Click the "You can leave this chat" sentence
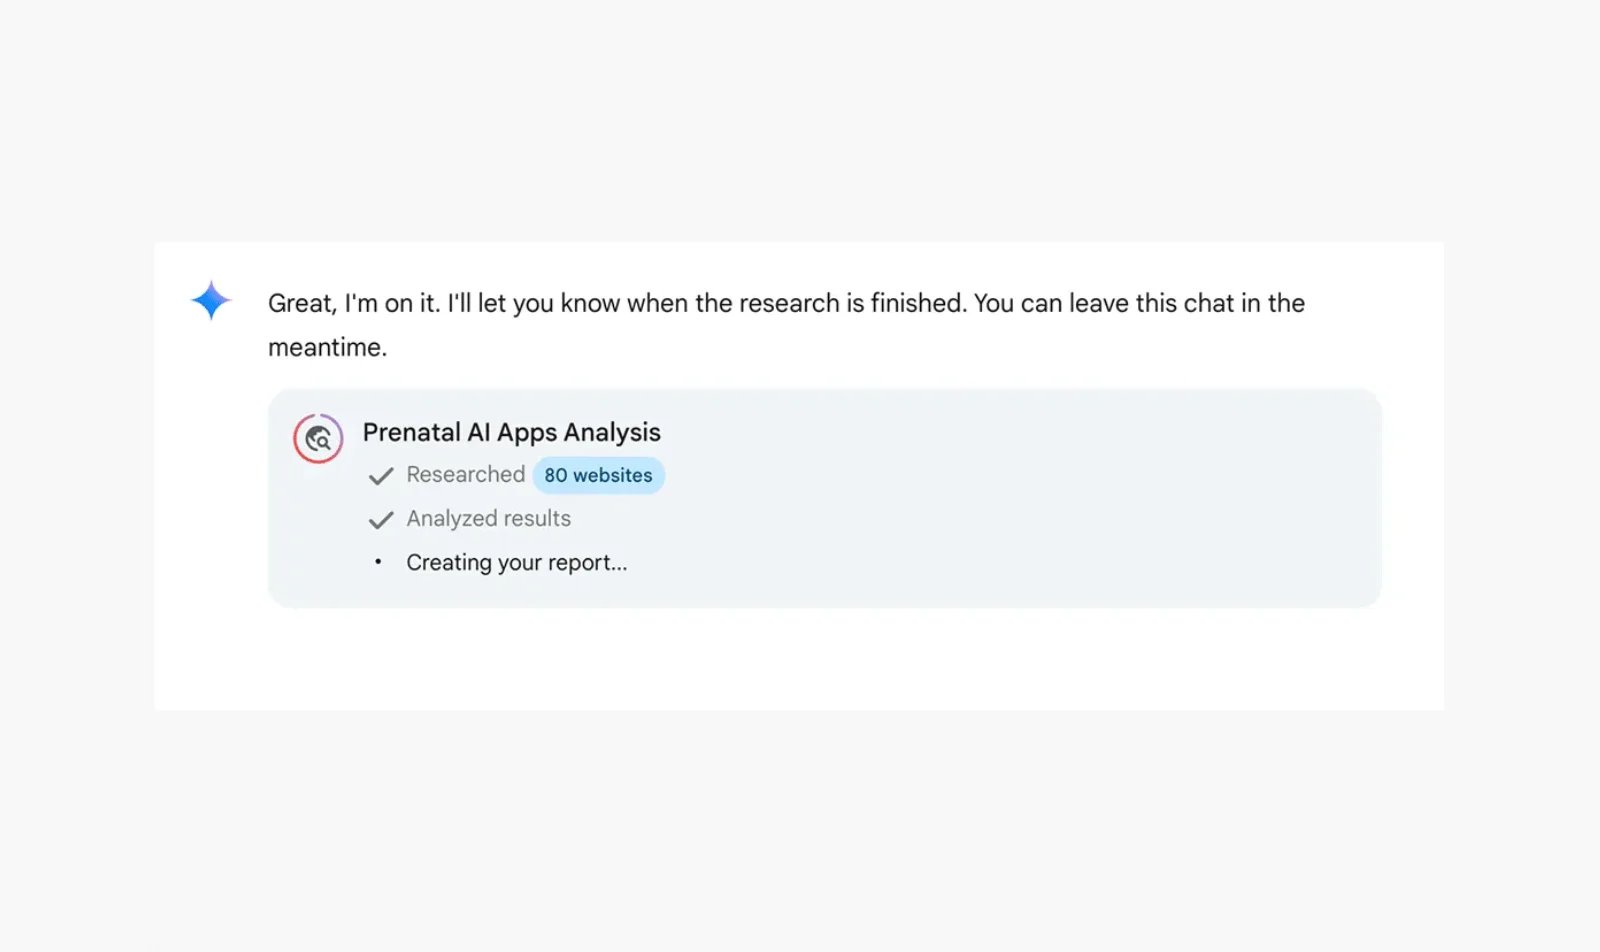Viewport: 1600px width, 952px height. point(1138,303)
